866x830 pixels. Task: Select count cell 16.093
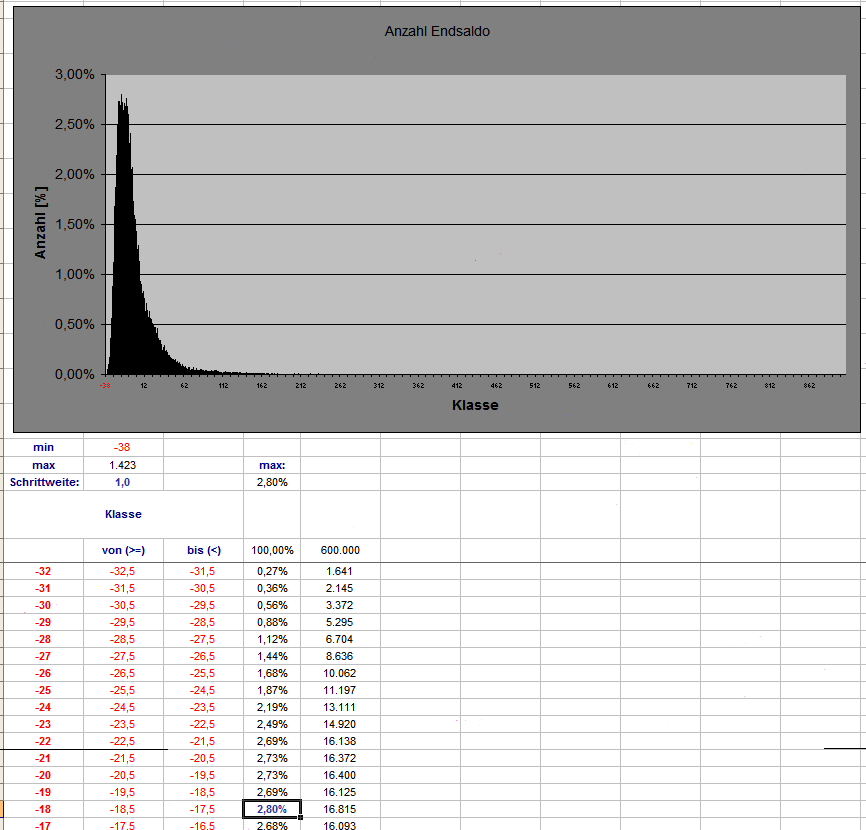340,825
